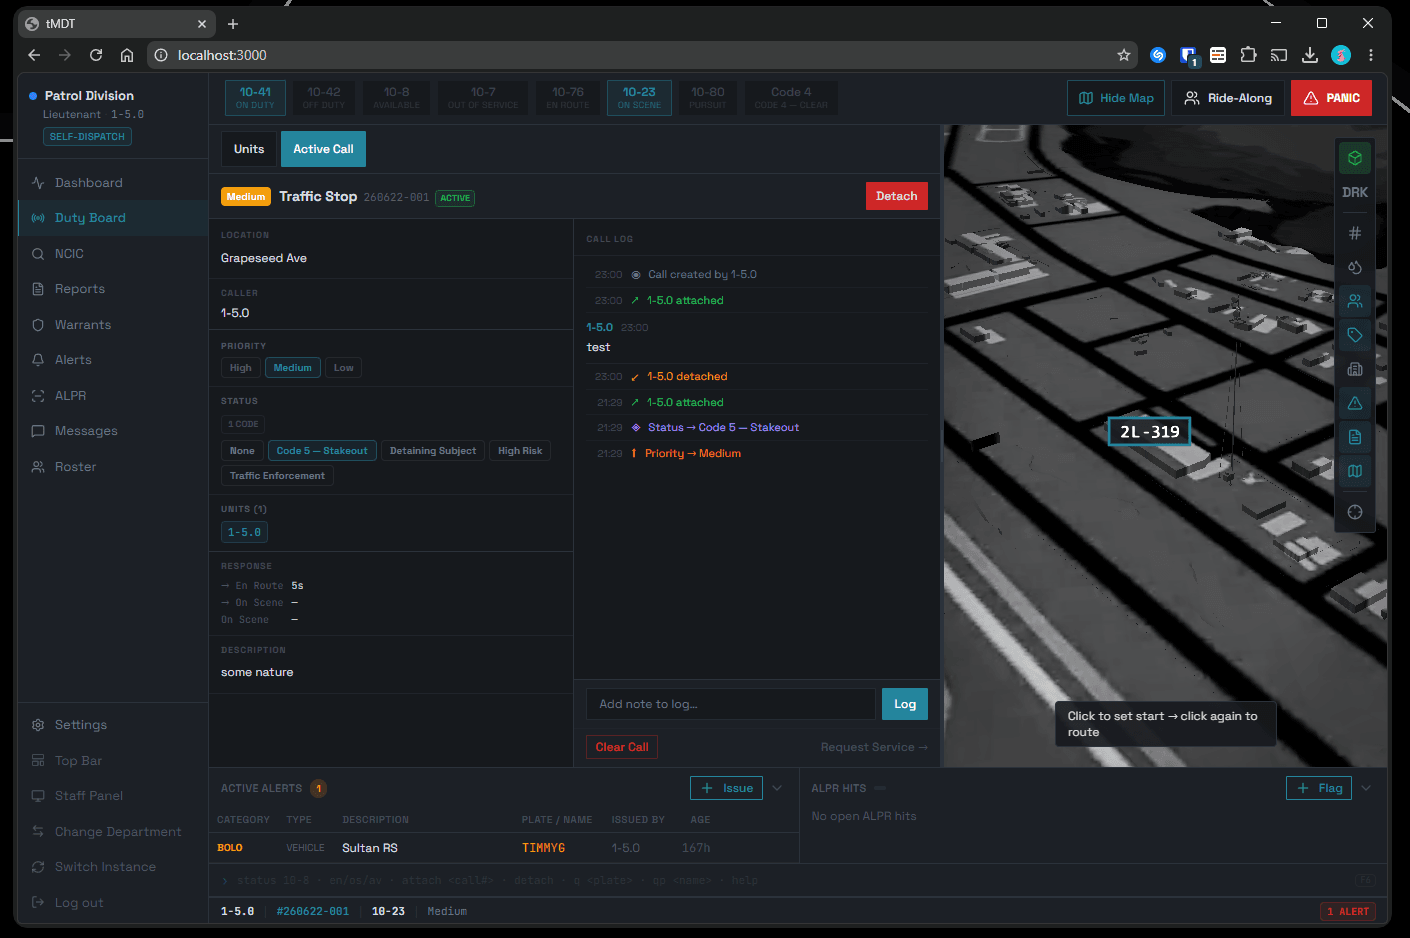Click the red PANIC button
This screenshot has width=1410, height=938.
(x=1331, y=98)
